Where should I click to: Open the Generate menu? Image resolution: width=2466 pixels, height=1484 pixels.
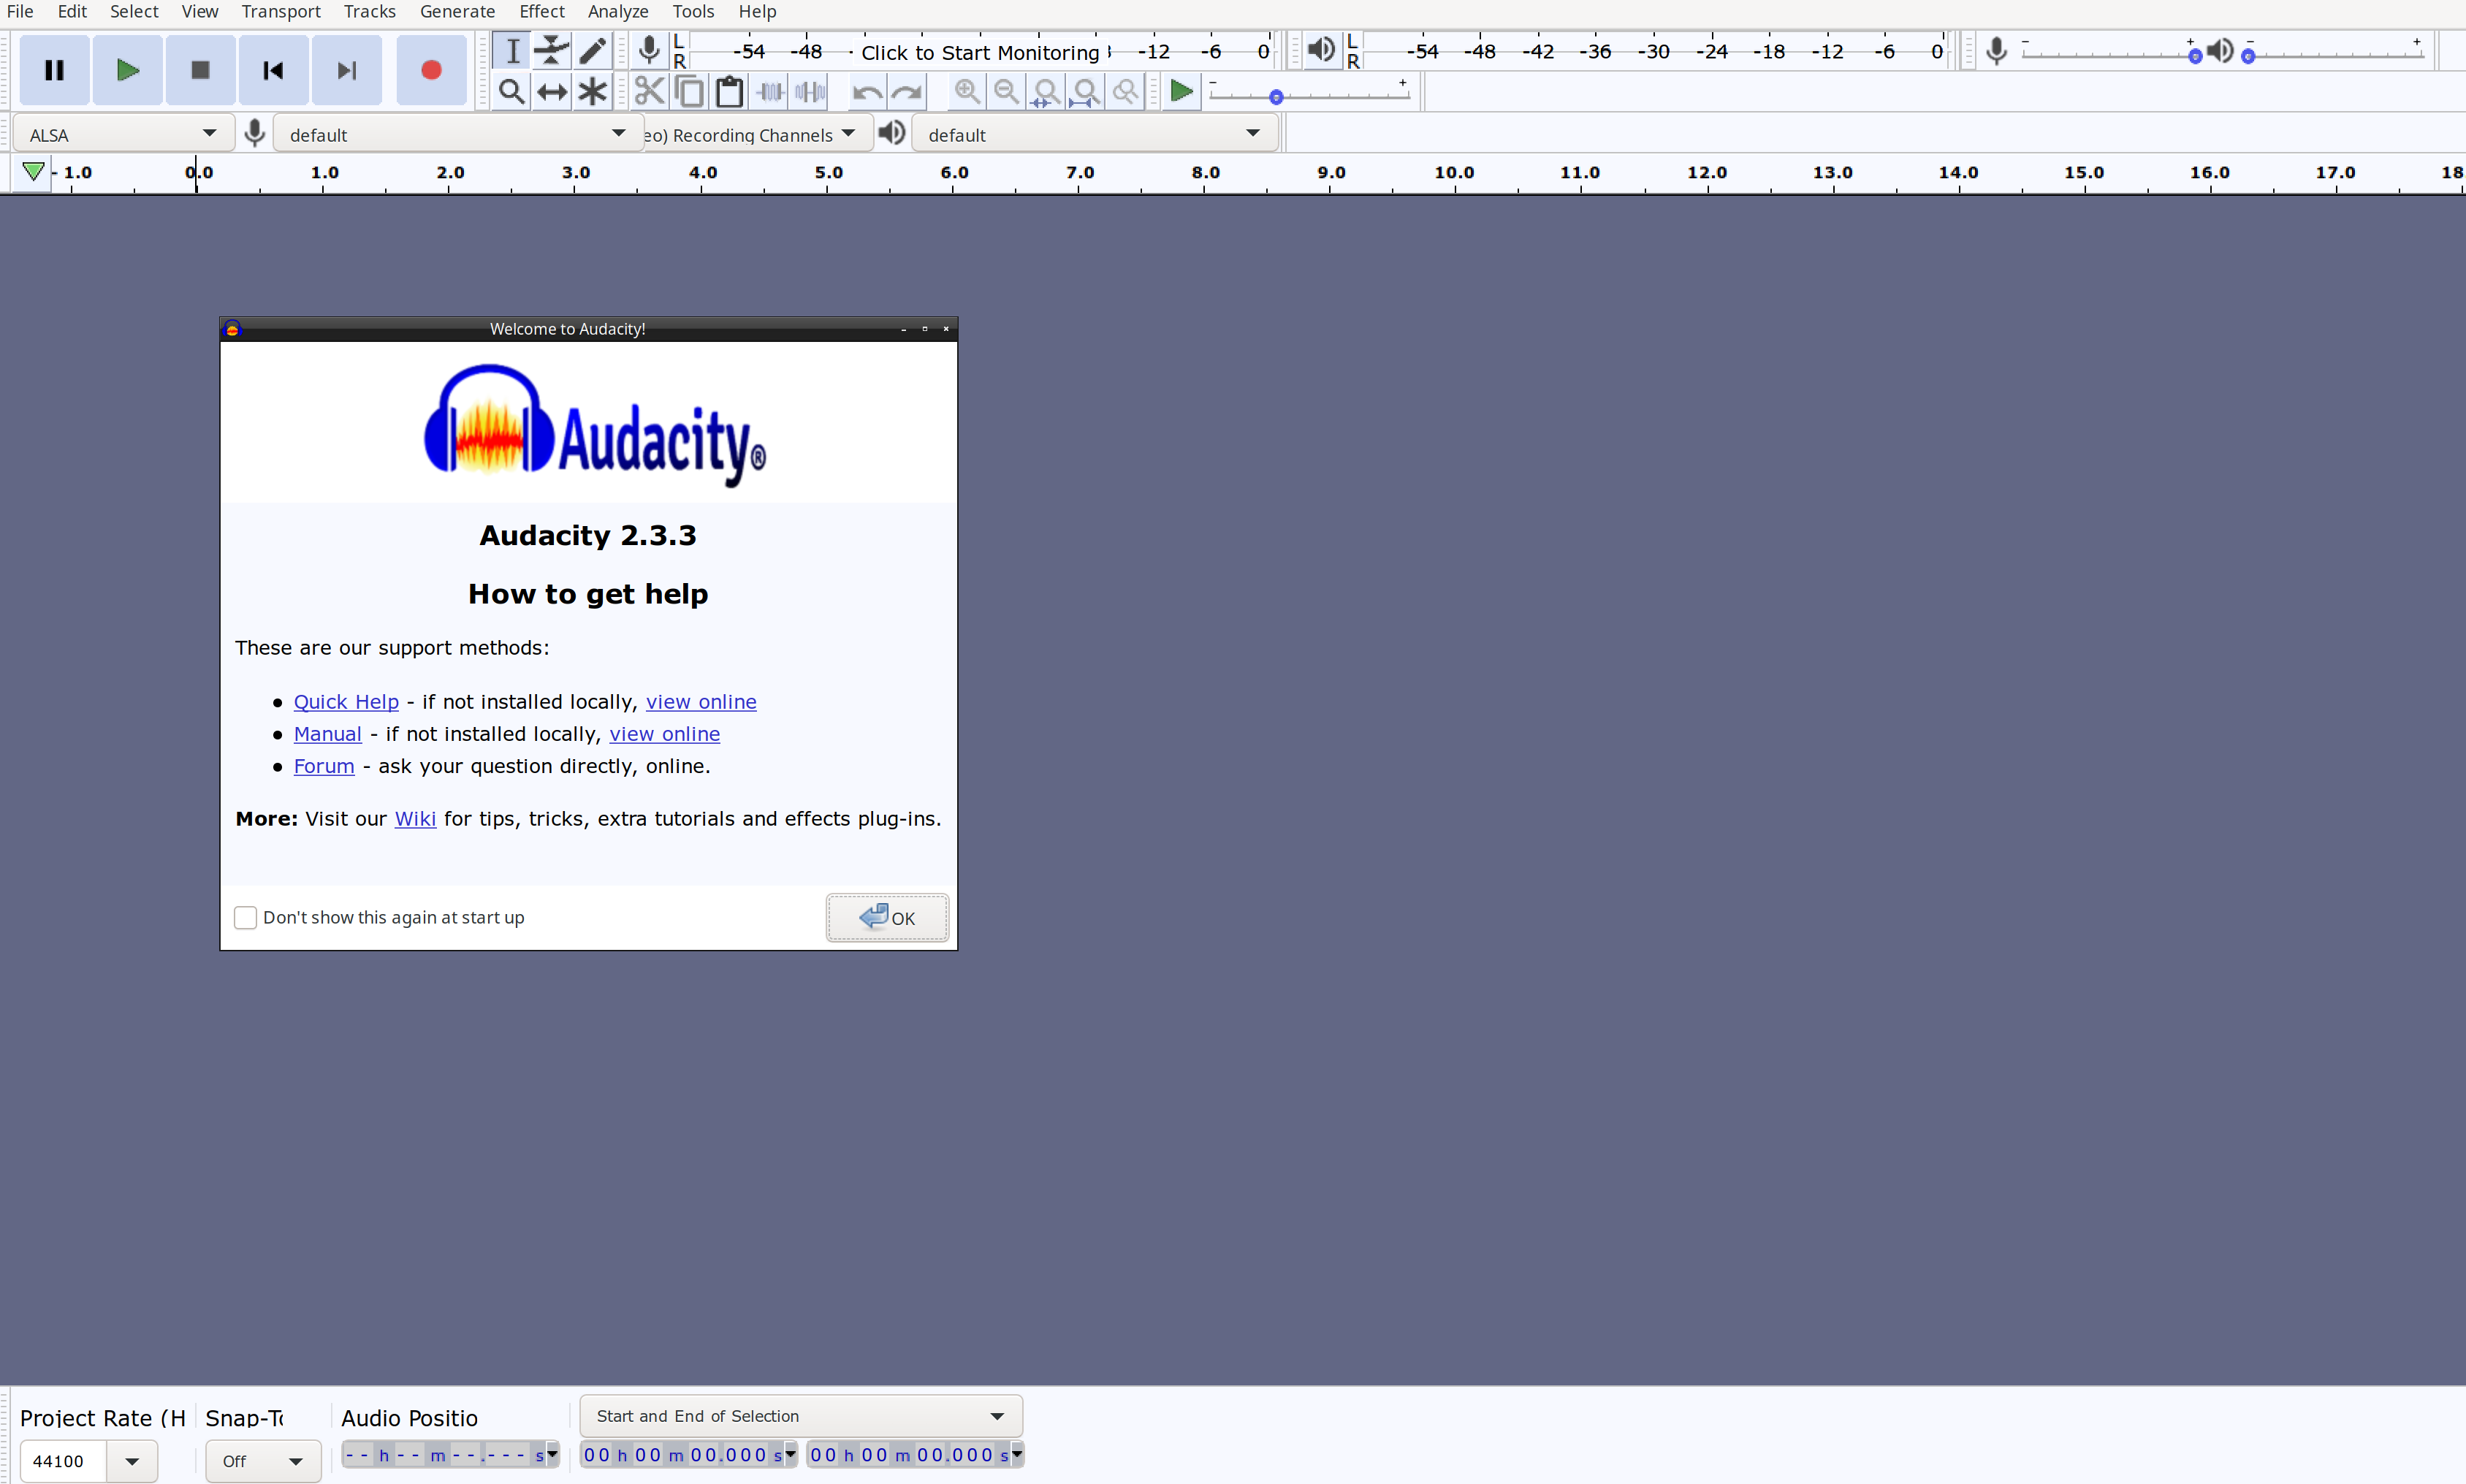click(x=457, y=11)
